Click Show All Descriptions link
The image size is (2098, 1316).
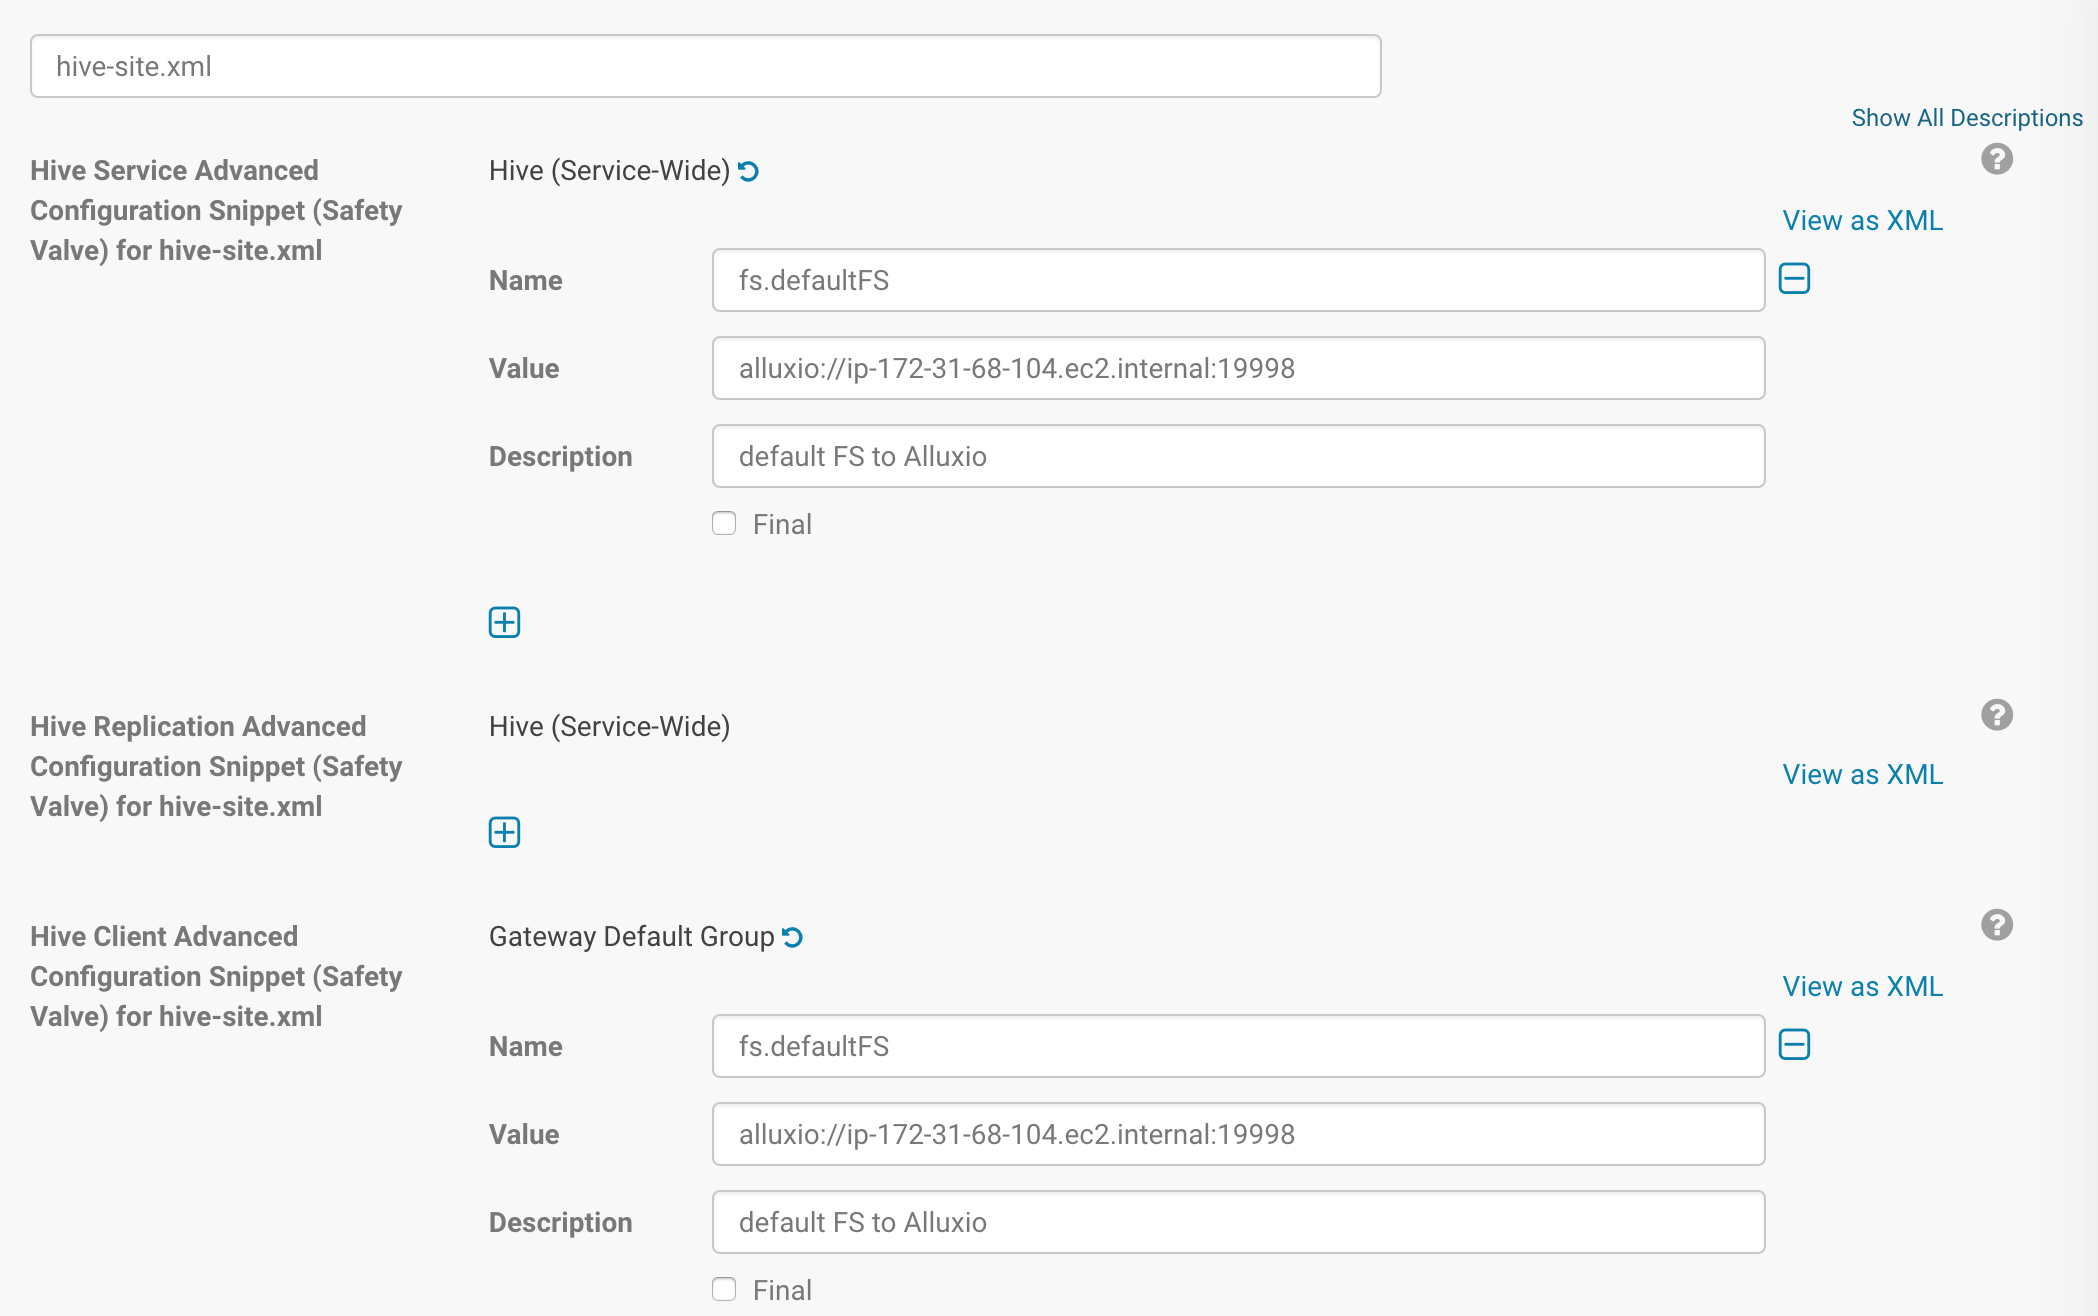pyautogui.click(x=1967, y=118)
